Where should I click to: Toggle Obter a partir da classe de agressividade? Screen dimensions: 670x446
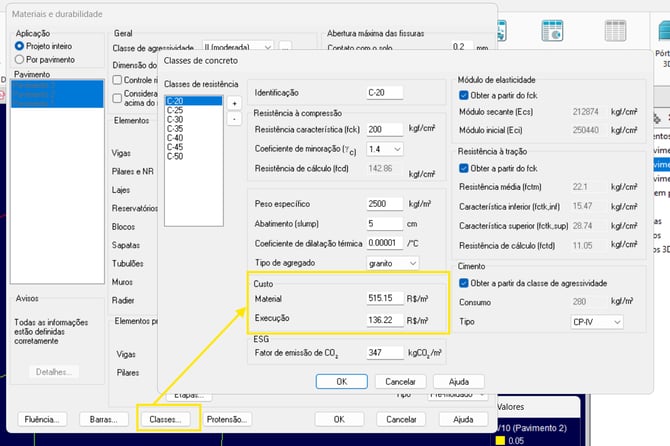pos(464,283)
